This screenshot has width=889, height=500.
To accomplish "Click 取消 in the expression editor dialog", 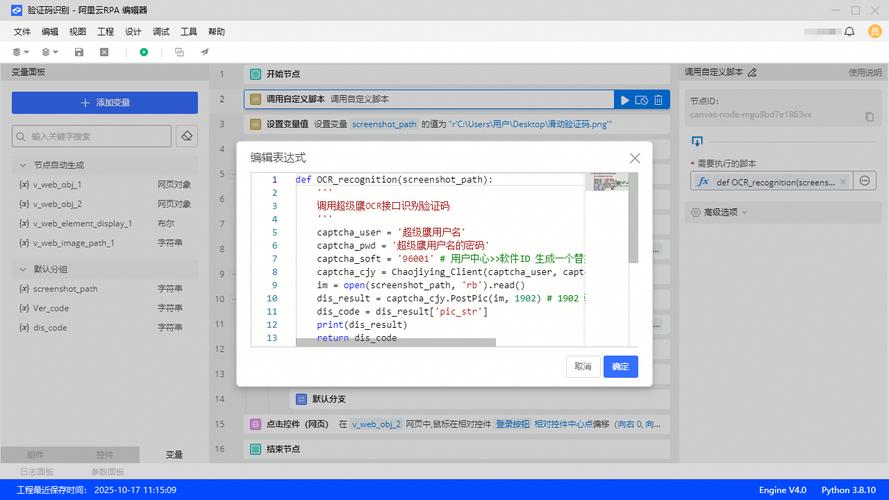I will pyautogui.click(x=582, y=367).
